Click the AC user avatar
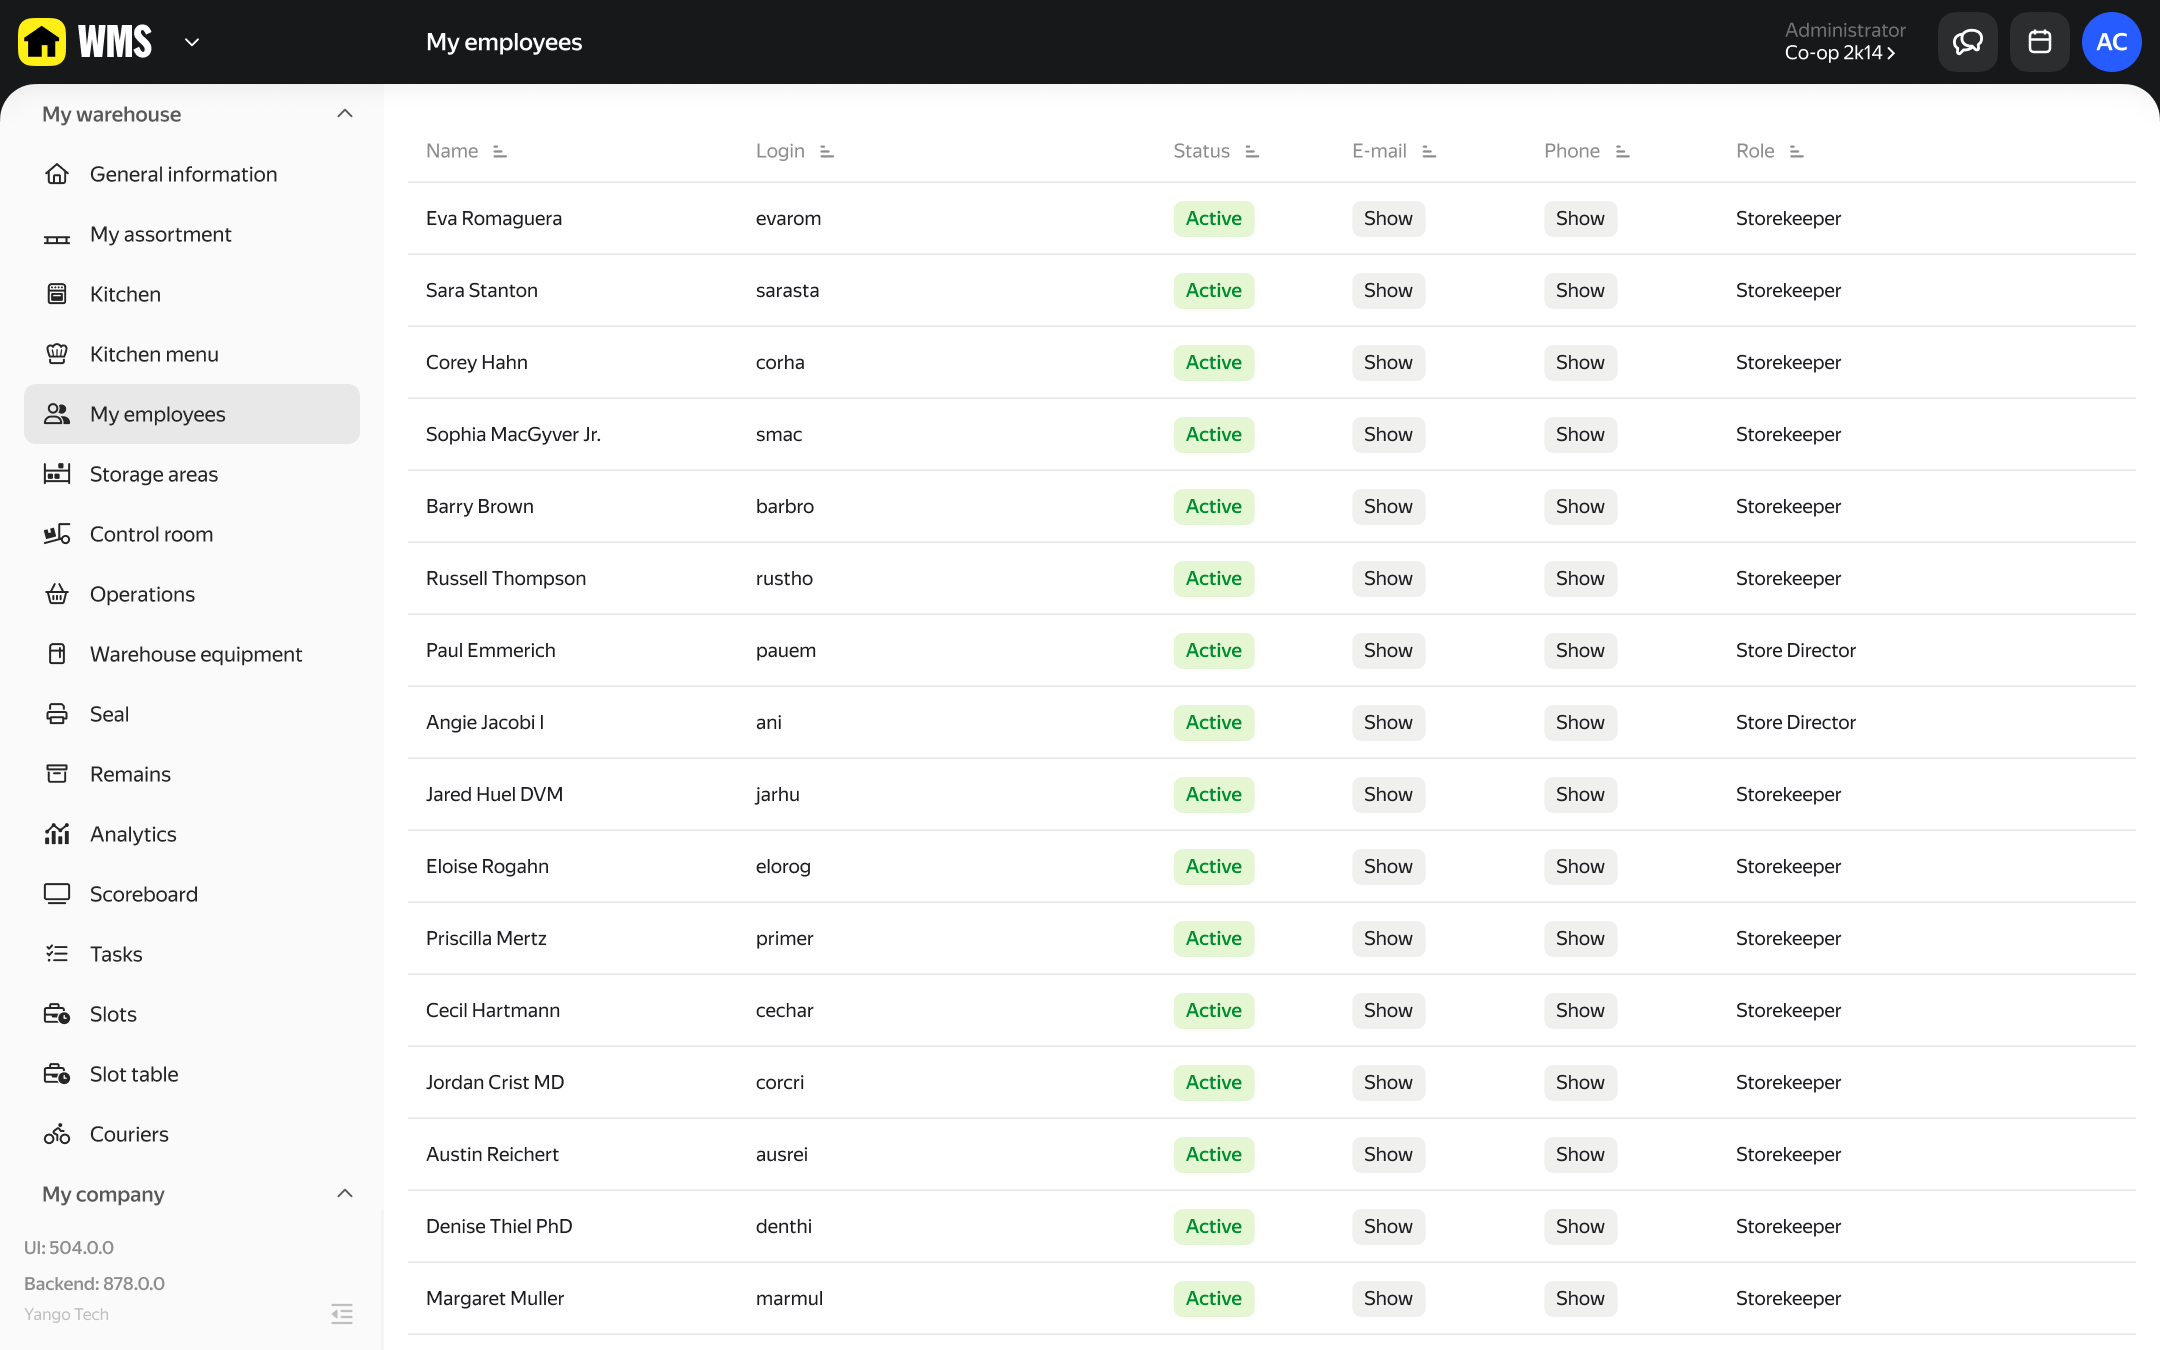 [2111, 42]
